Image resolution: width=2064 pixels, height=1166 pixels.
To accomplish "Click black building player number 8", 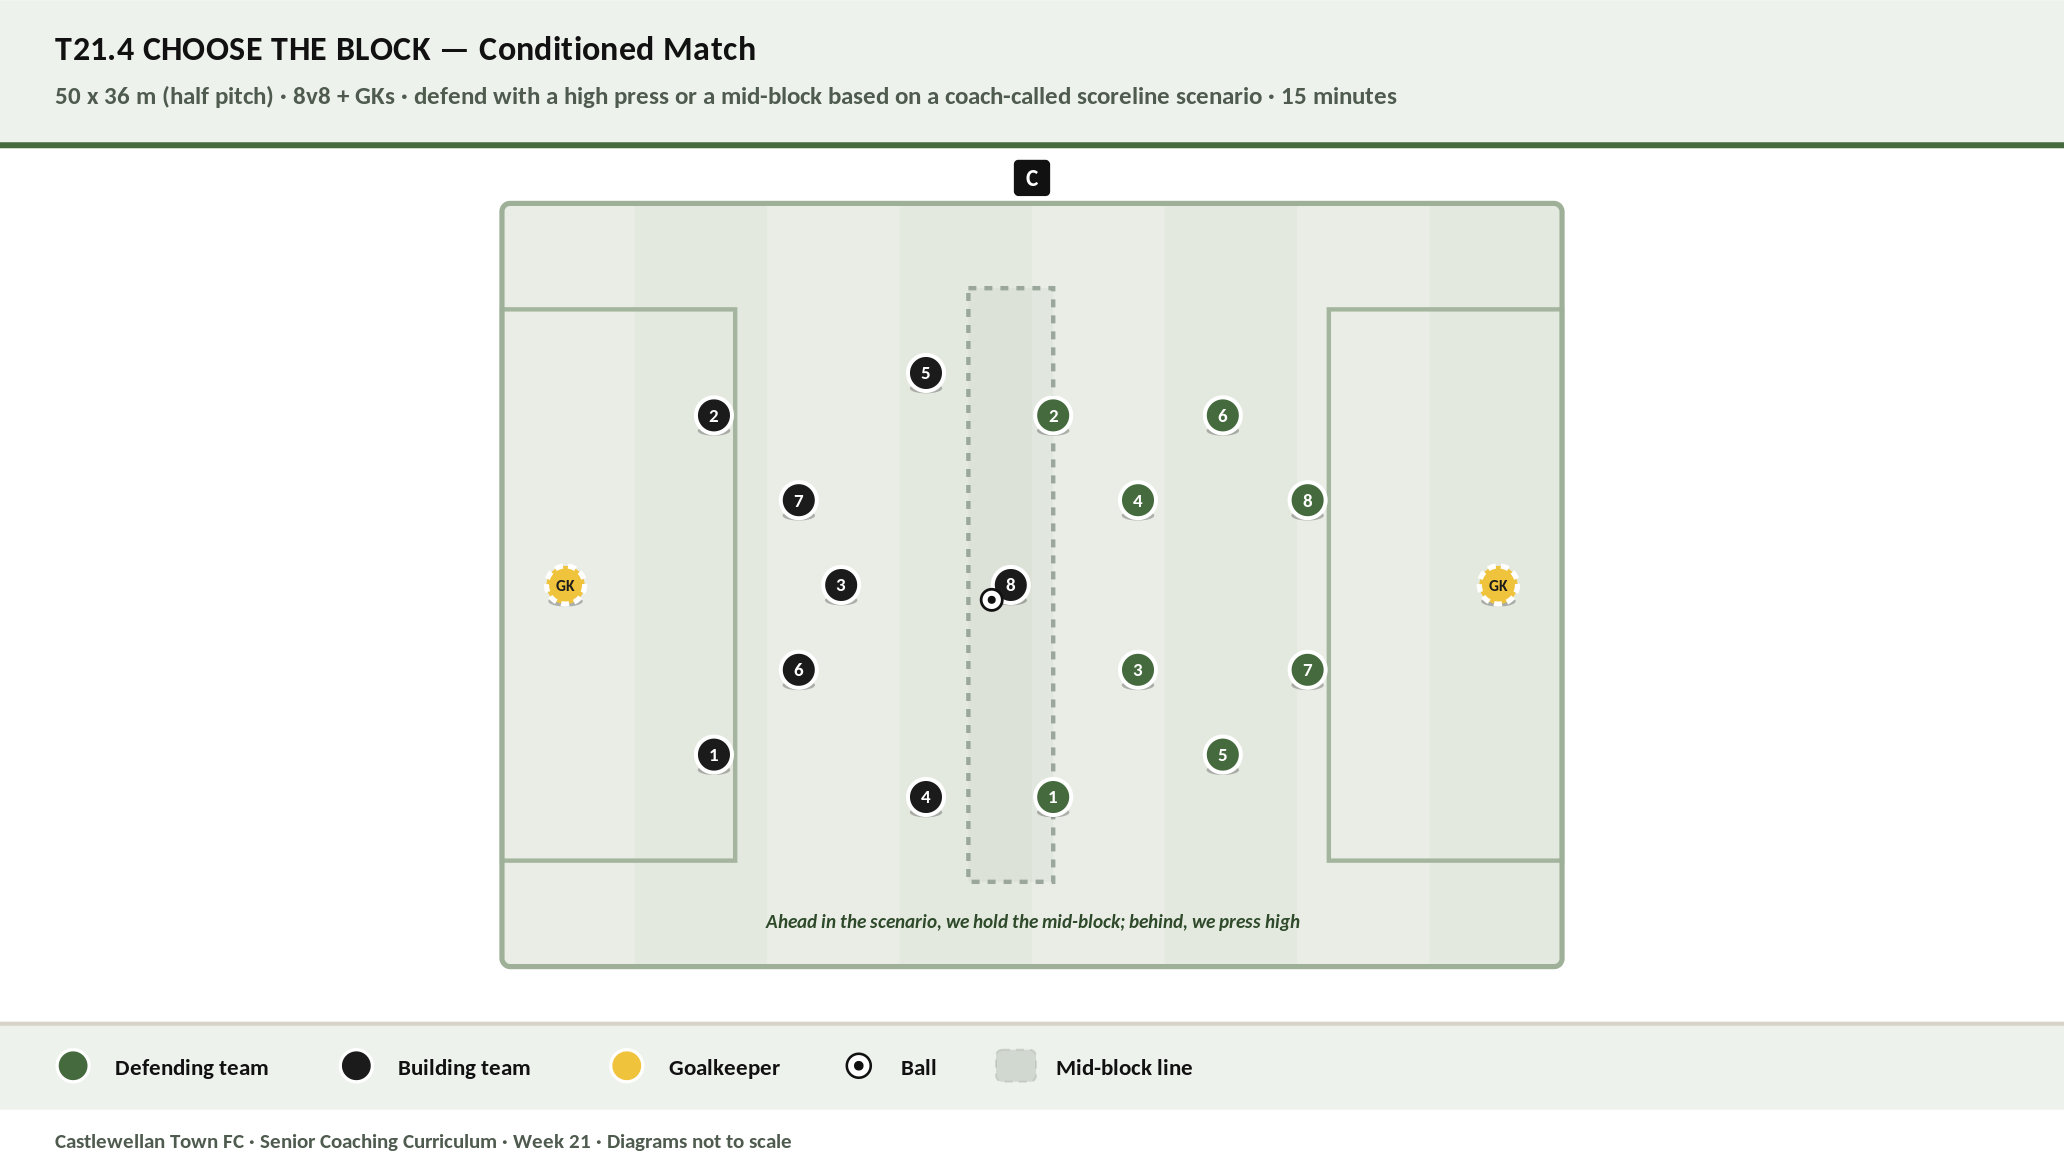I will [1011, 584].
